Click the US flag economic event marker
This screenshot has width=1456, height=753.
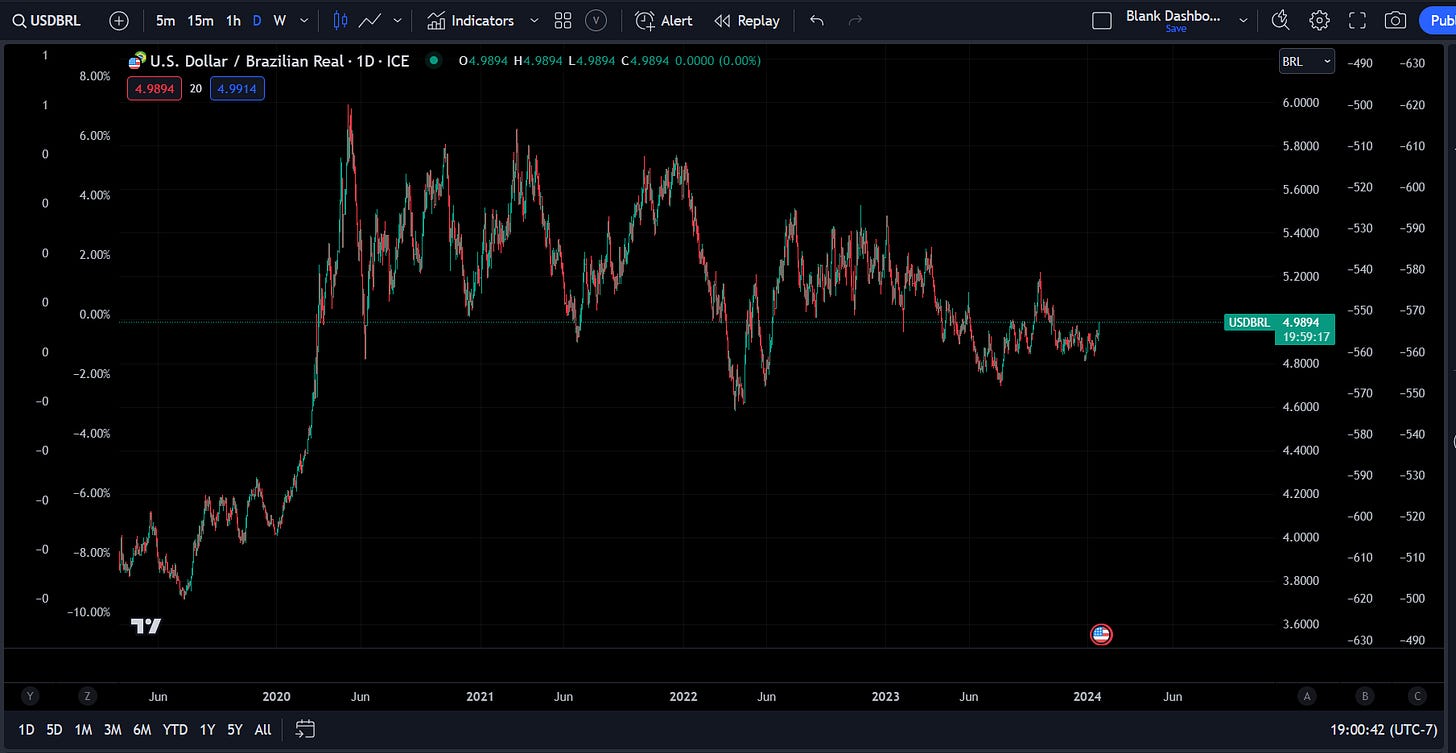pyautogui.click(x=1101, y=634)
